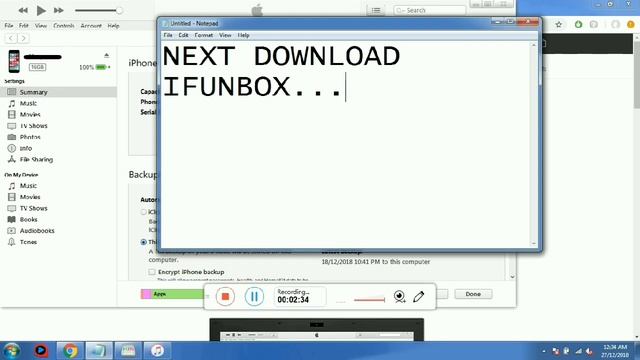Eject the iPhone using the eject icon
Image resolution: width=640 pixels, height=360 pixels.
(107, 55)
